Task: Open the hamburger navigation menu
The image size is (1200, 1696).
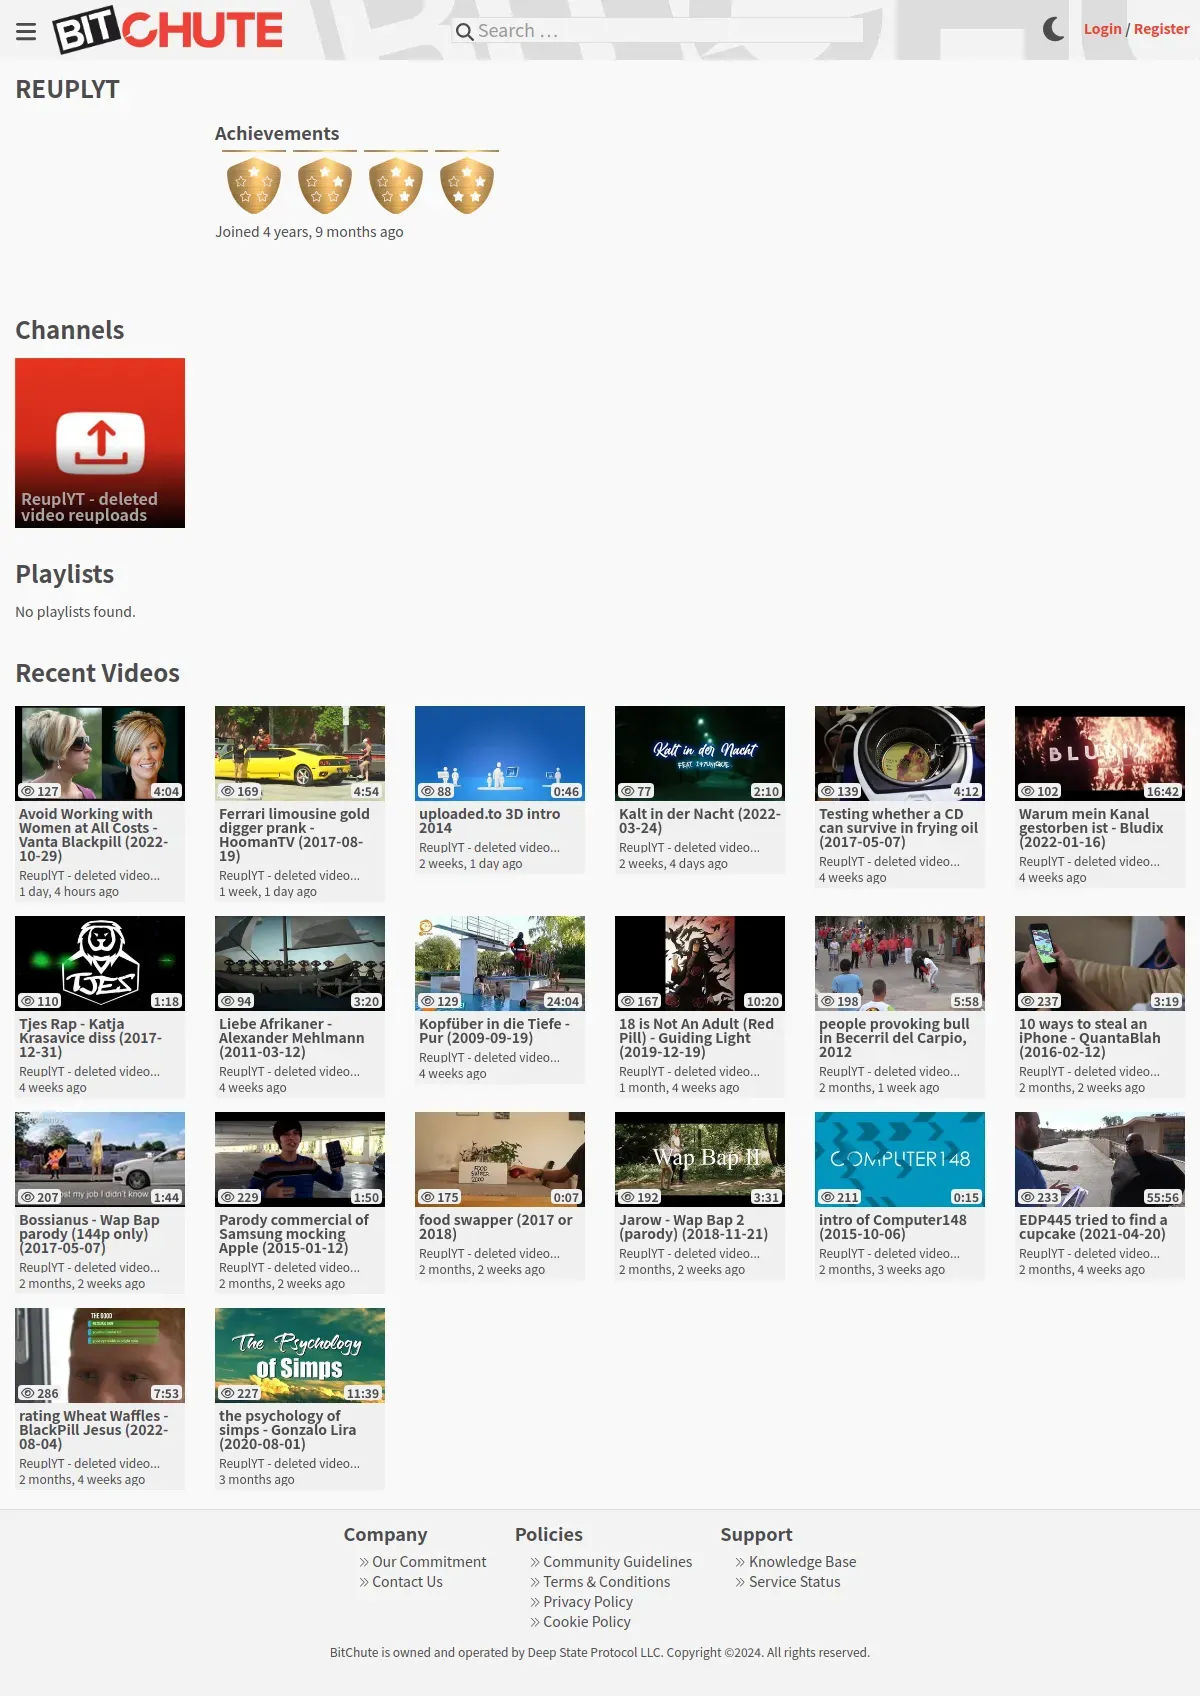Action: 26,31
